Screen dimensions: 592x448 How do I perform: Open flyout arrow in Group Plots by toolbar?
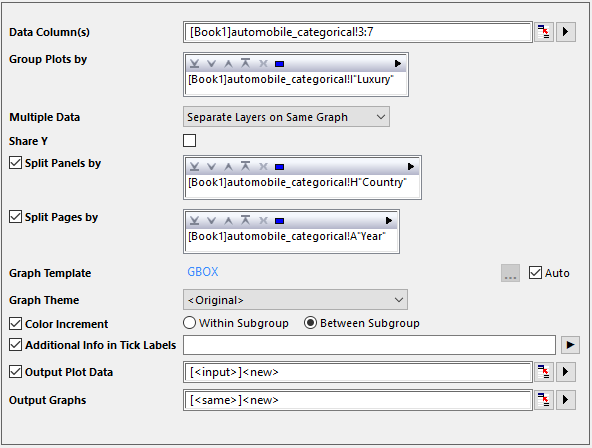(398, 63)
